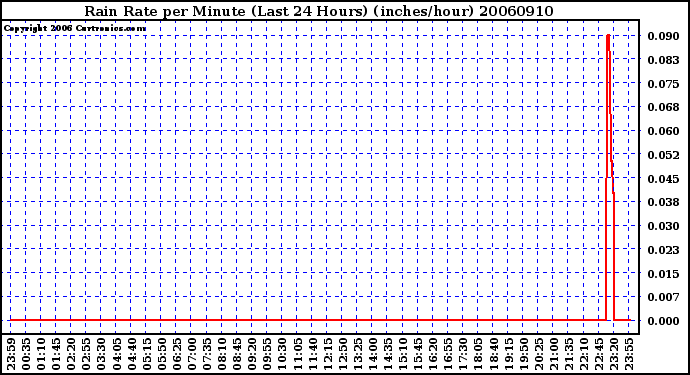Click the 12:15 time label
Image resolution: width=690 pixels, height=375 pixels.
pyautogui.click(x=327, y=354)
